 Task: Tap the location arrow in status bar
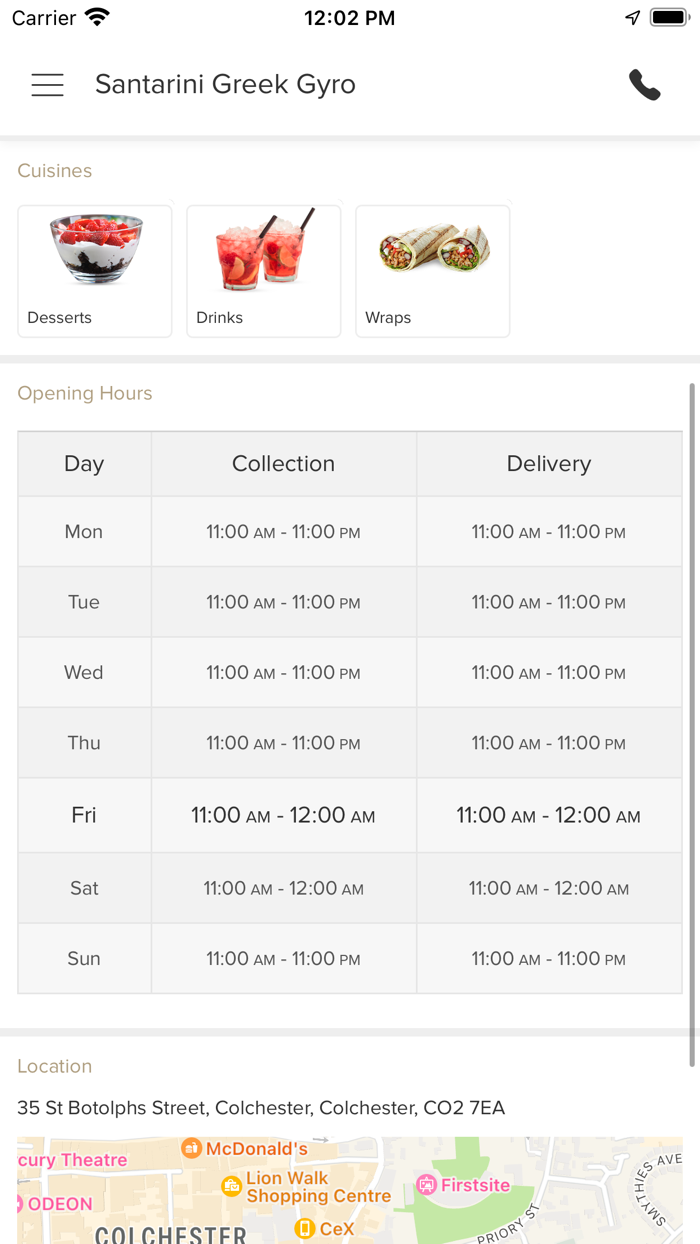pyautogui.click(x=632, y=18)
